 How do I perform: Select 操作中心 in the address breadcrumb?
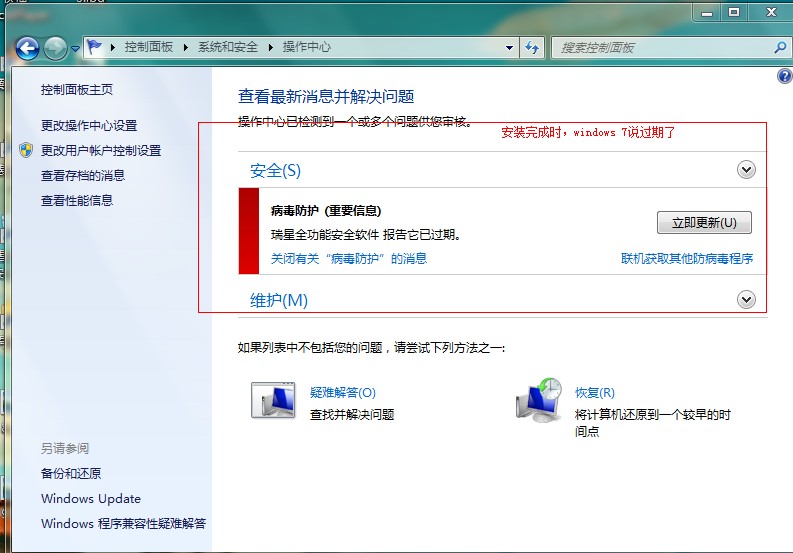306,47
